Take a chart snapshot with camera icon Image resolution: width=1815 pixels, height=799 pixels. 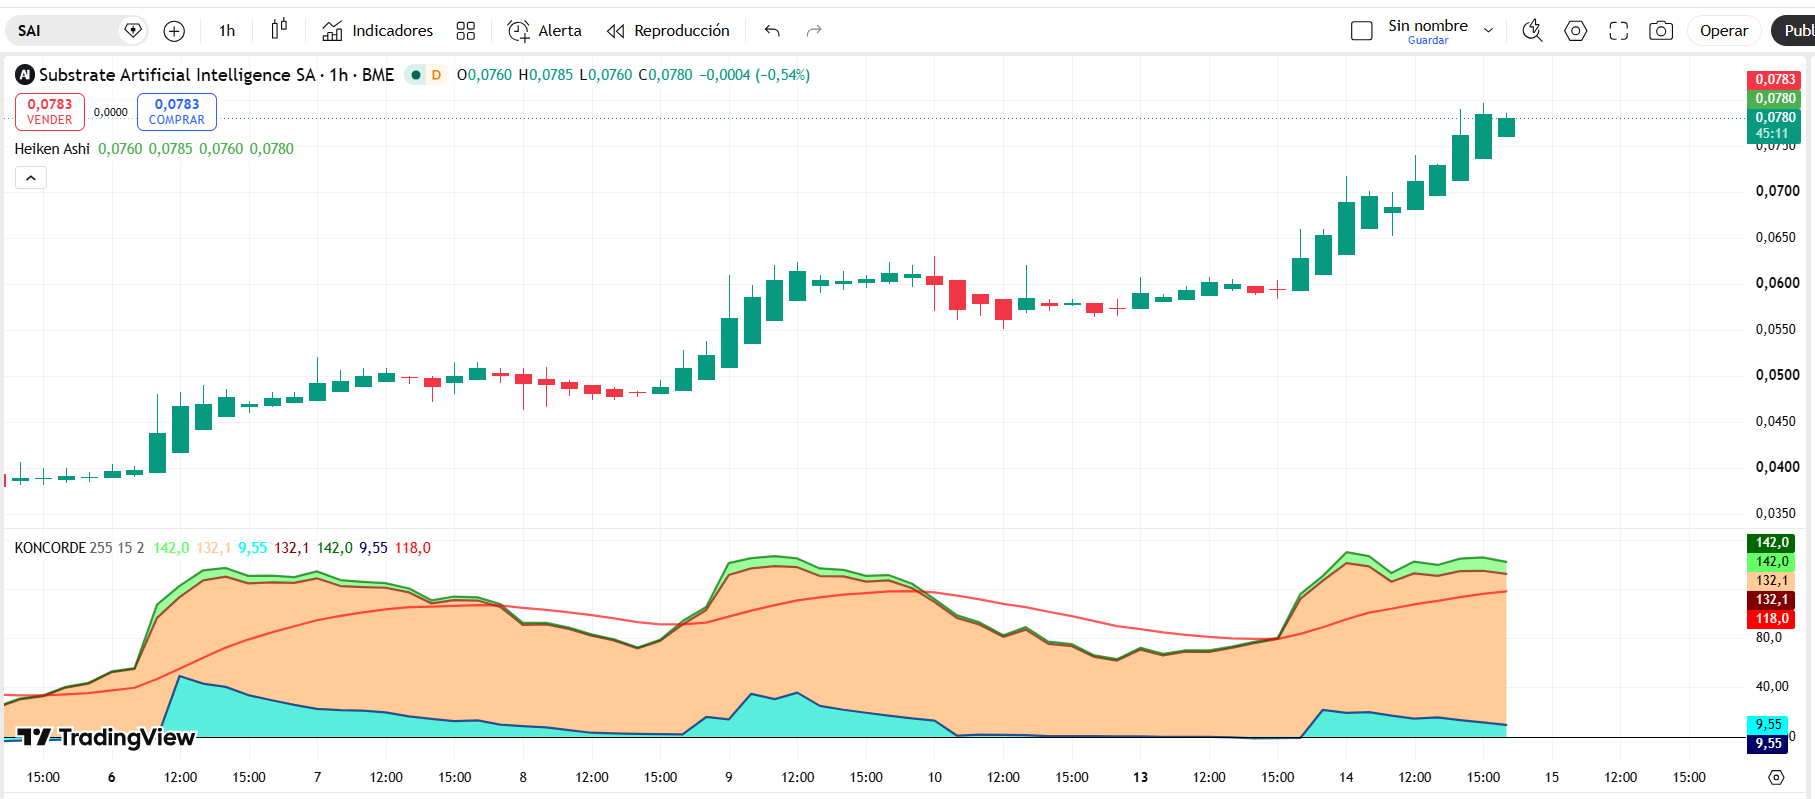1661,31
